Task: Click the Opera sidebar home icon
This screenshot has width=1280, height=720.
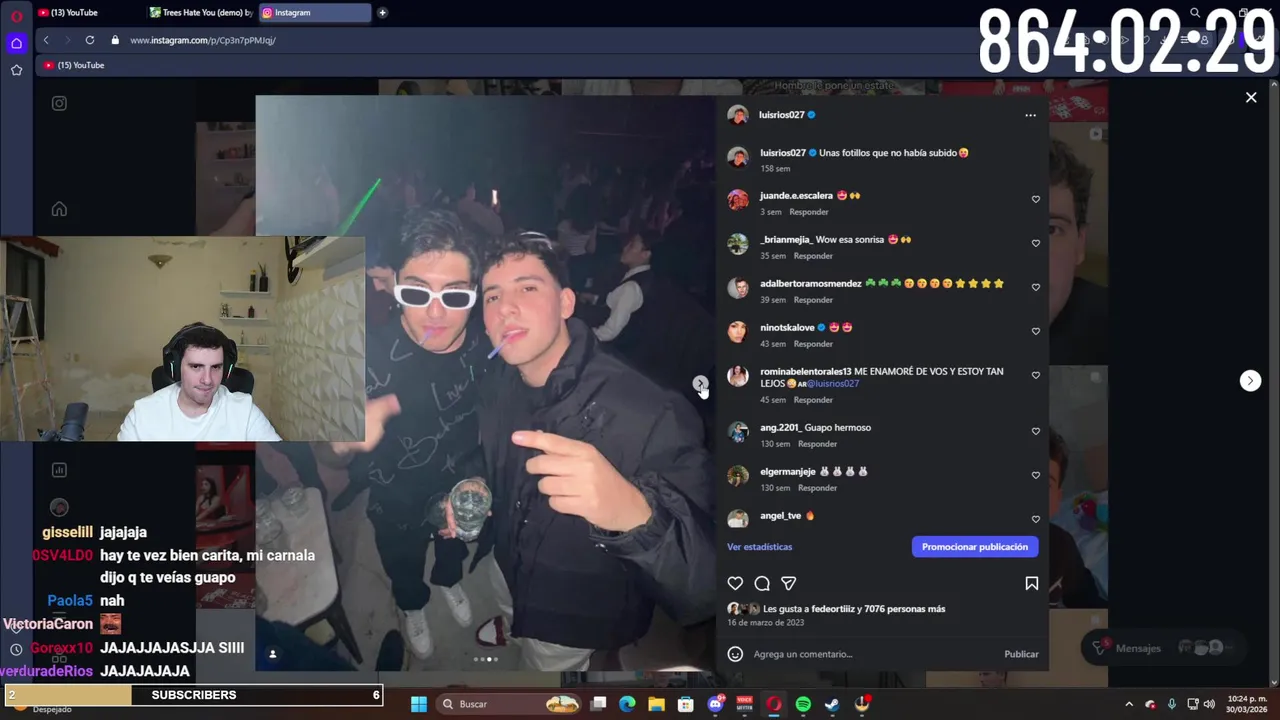Action: point(16,43)
